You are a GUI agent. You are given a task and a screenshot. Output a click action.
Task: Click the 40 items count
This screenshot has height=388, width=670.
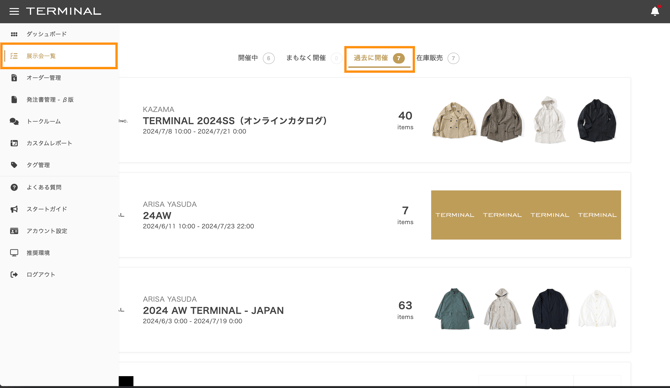(x=405, y=120)
